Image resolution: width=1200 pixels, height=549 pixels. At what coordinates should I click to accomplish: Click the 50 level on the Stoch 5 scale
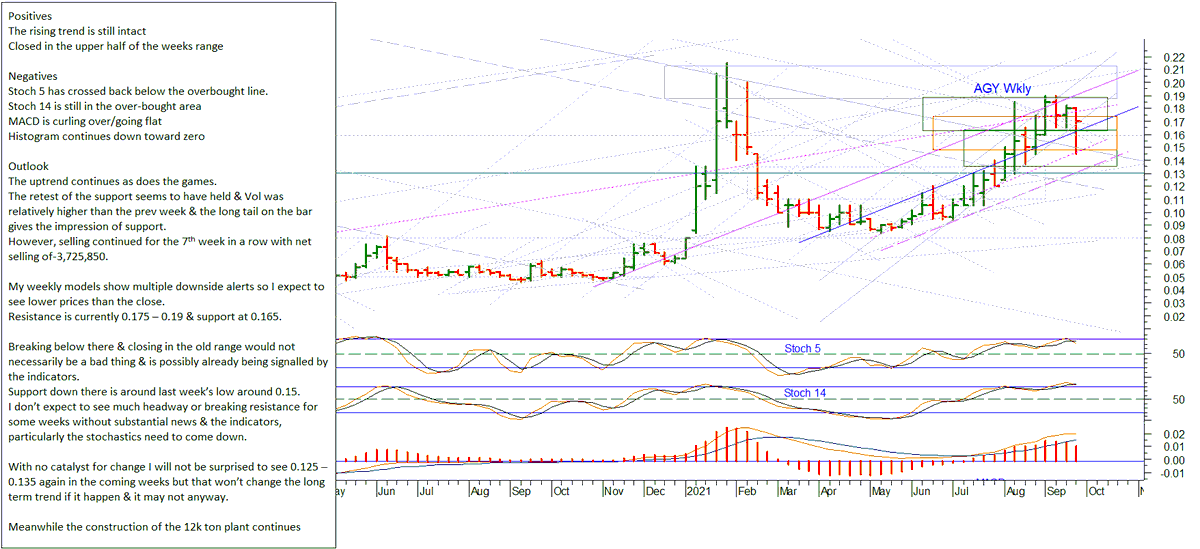1179,355
